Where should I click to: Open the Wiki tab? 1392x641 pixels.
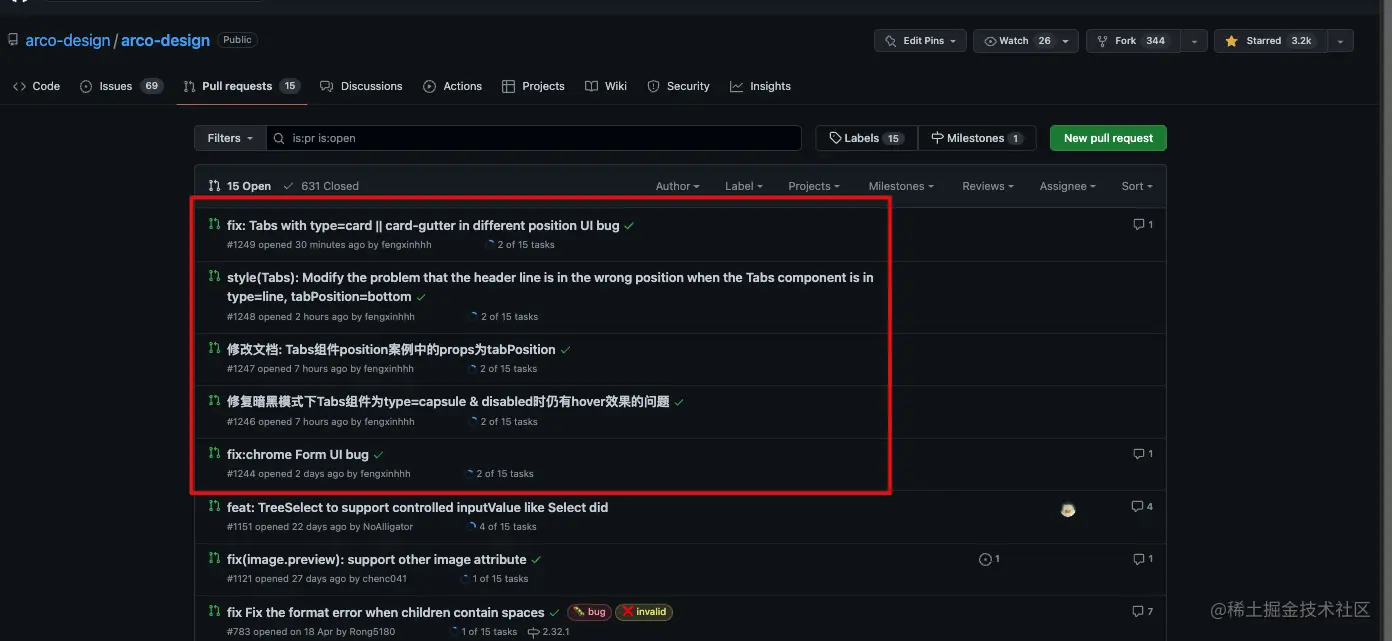(606, 86)
